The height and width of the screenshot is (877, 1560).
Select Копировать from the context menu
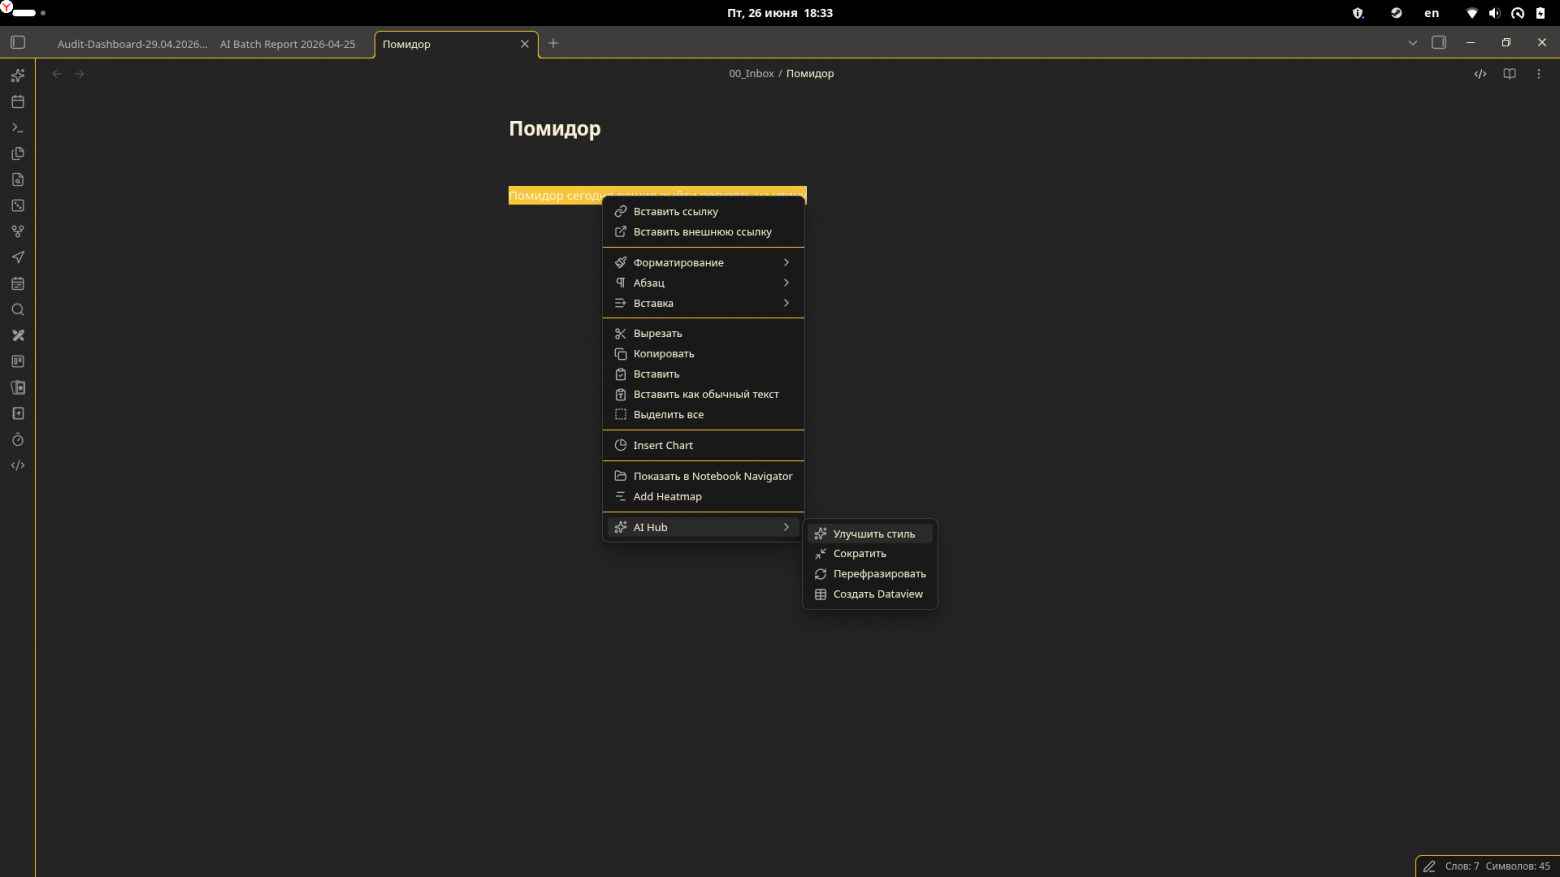[x=703, y=354]
